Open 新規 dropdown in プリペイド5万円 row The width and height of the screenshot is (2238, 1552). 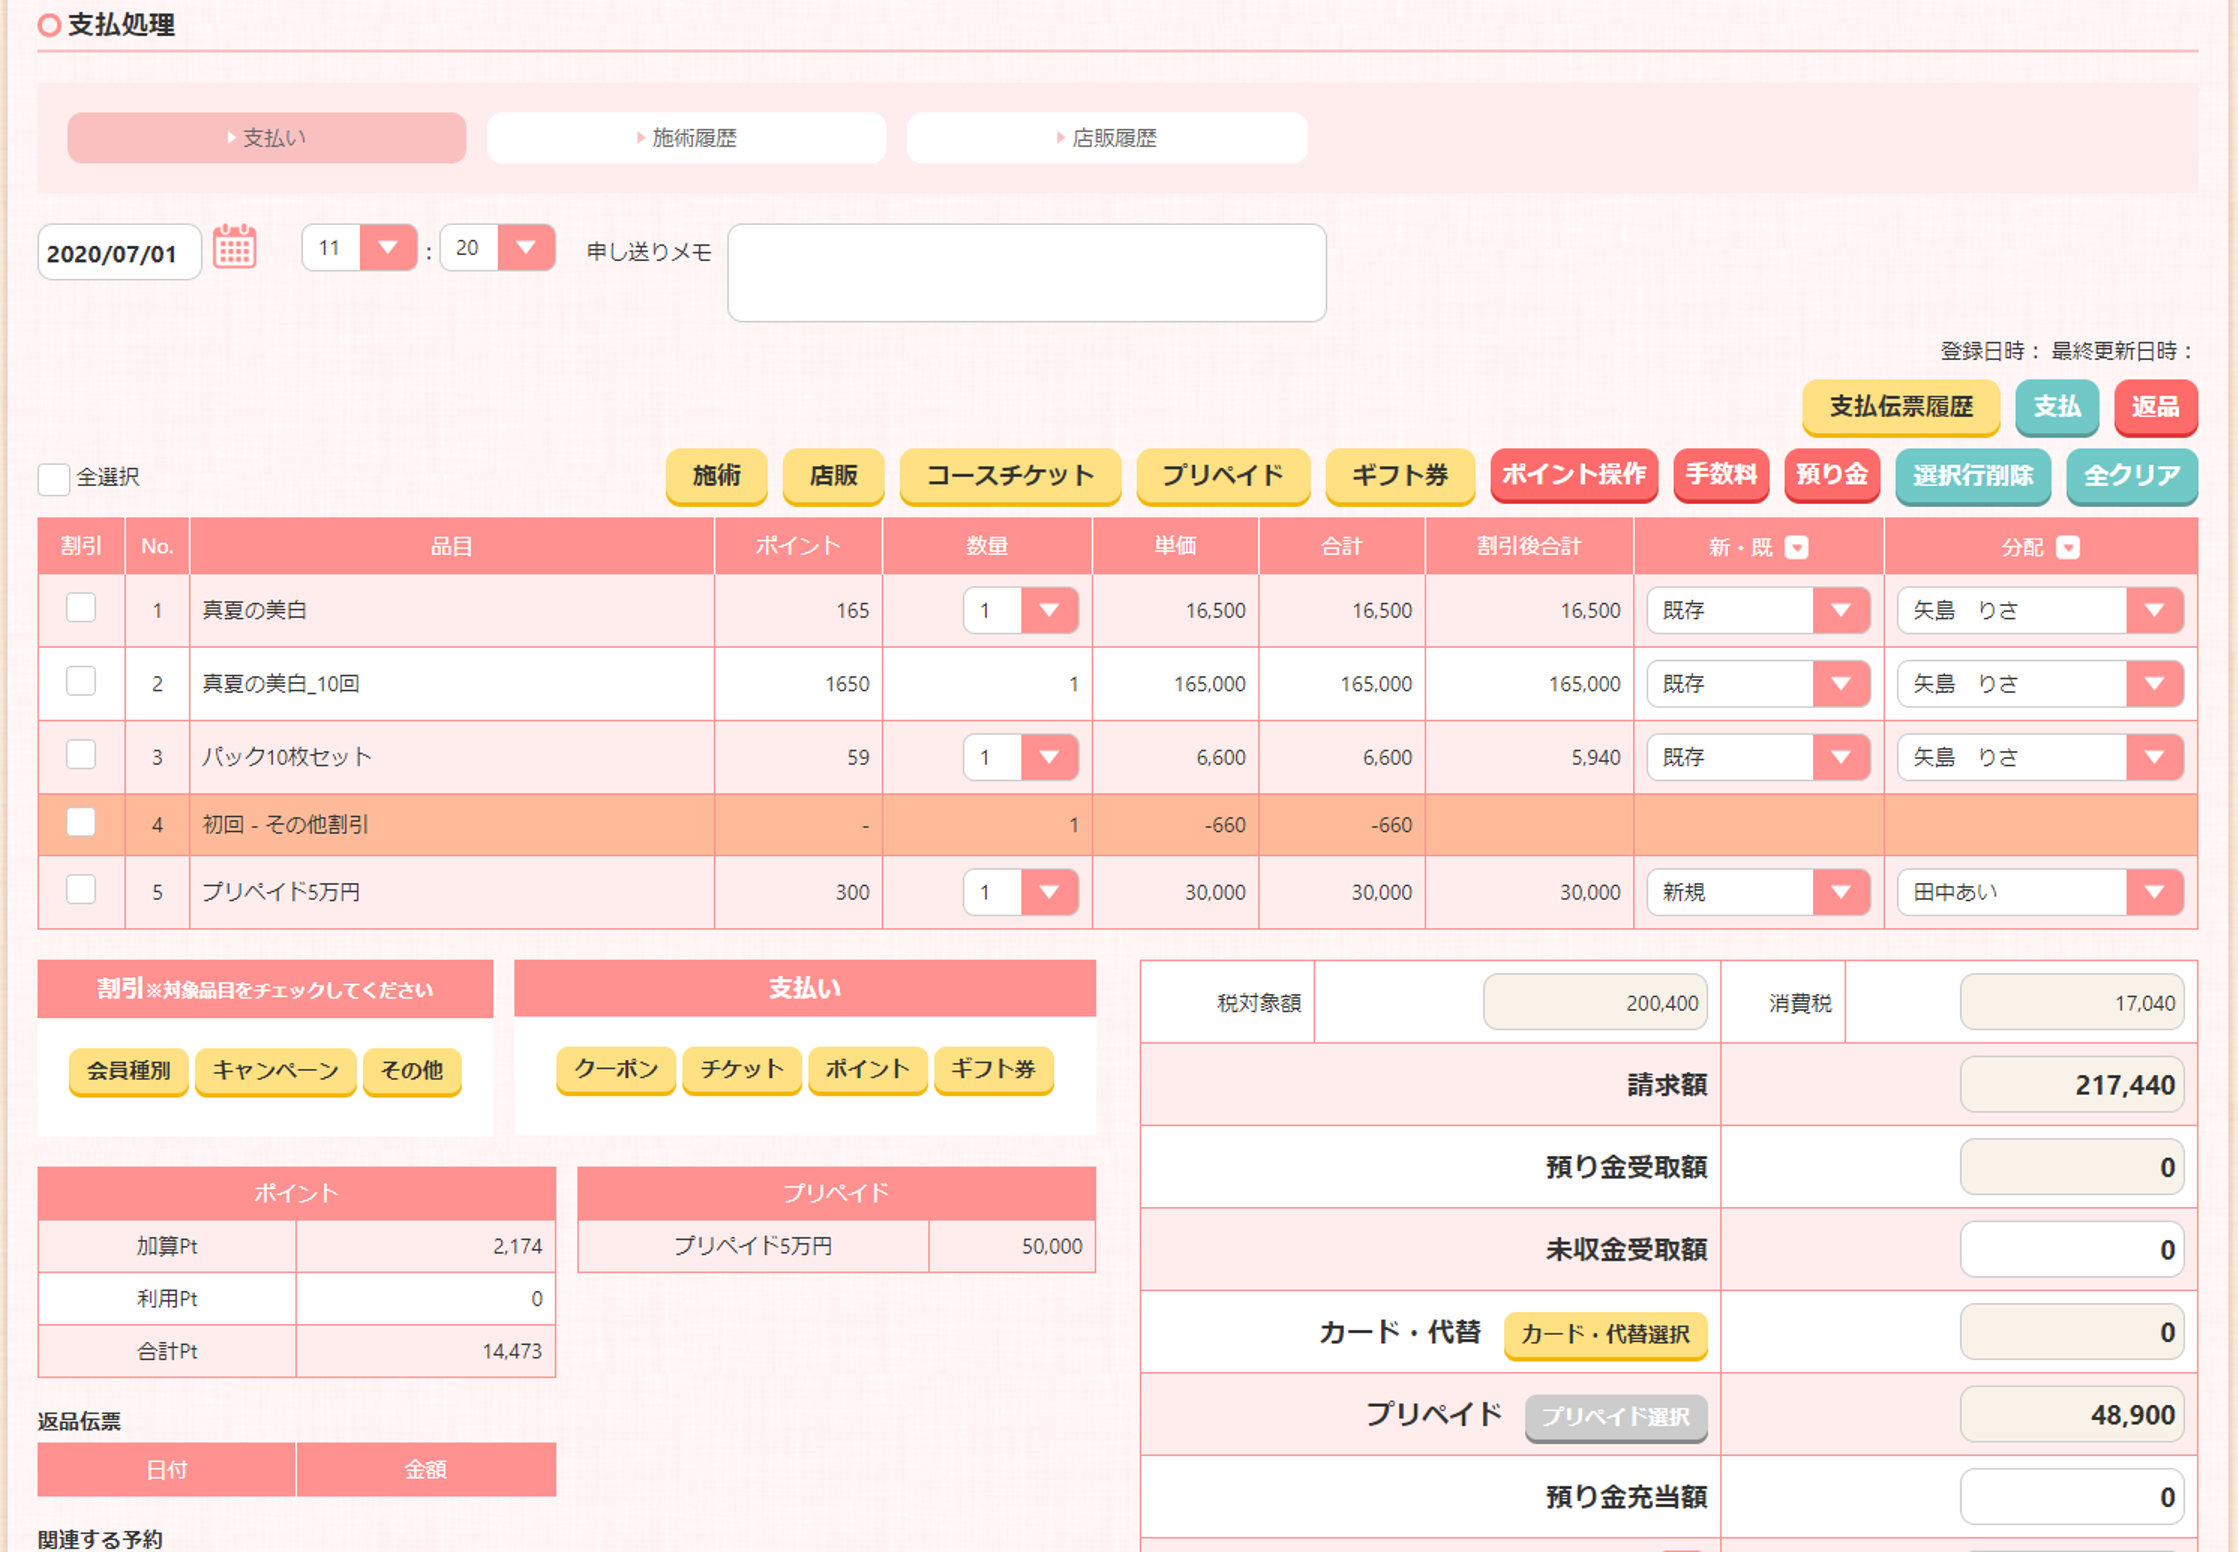point(1758,892)
